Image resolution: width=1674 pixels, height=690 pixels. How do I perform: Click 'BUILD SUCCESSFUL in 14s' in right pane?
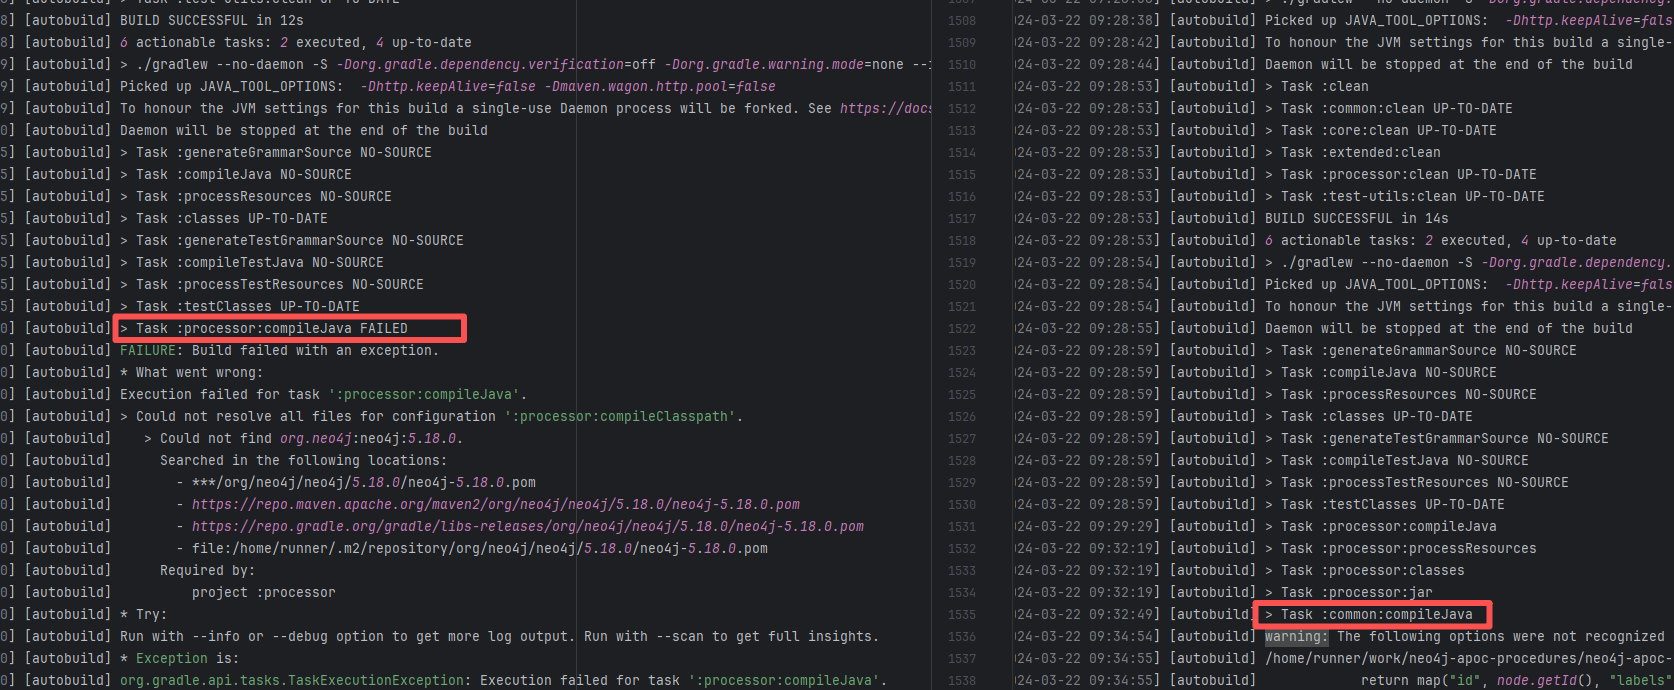[x=1356, y=219]
